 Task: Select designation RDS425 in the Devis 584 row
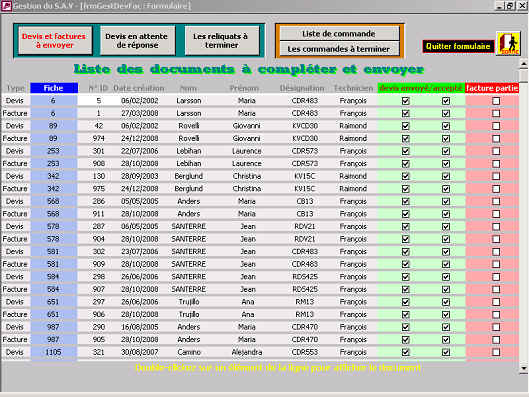tap(305, 277)
